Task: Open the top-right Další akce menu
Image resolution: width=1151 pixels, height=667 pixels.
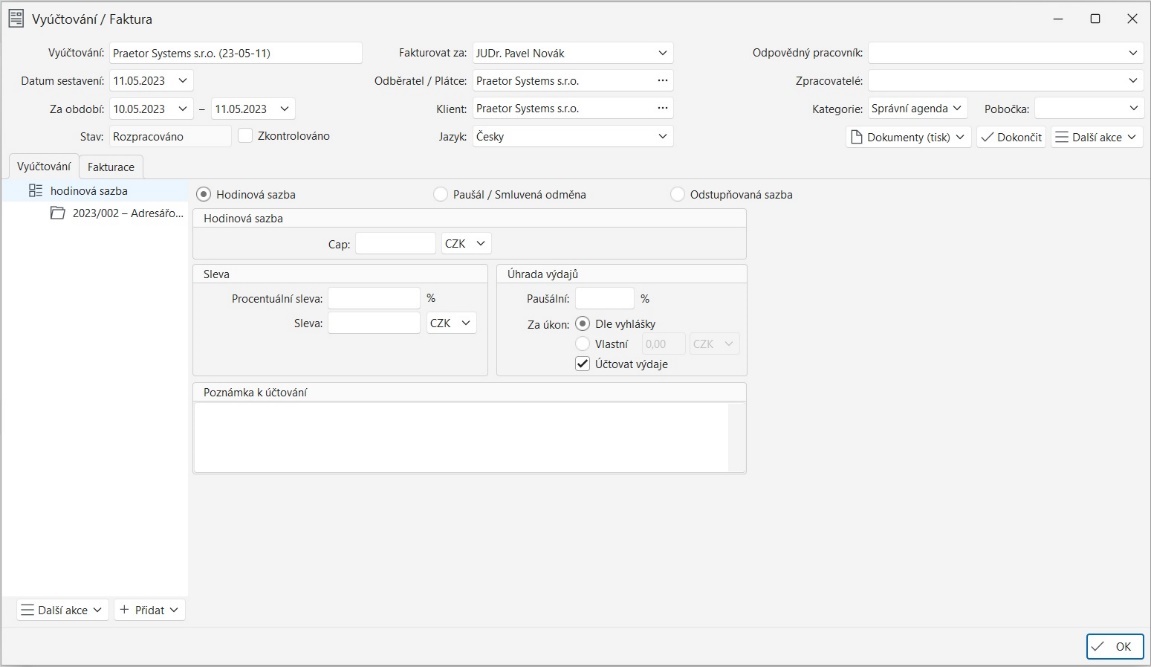Action: [1097, 137]
